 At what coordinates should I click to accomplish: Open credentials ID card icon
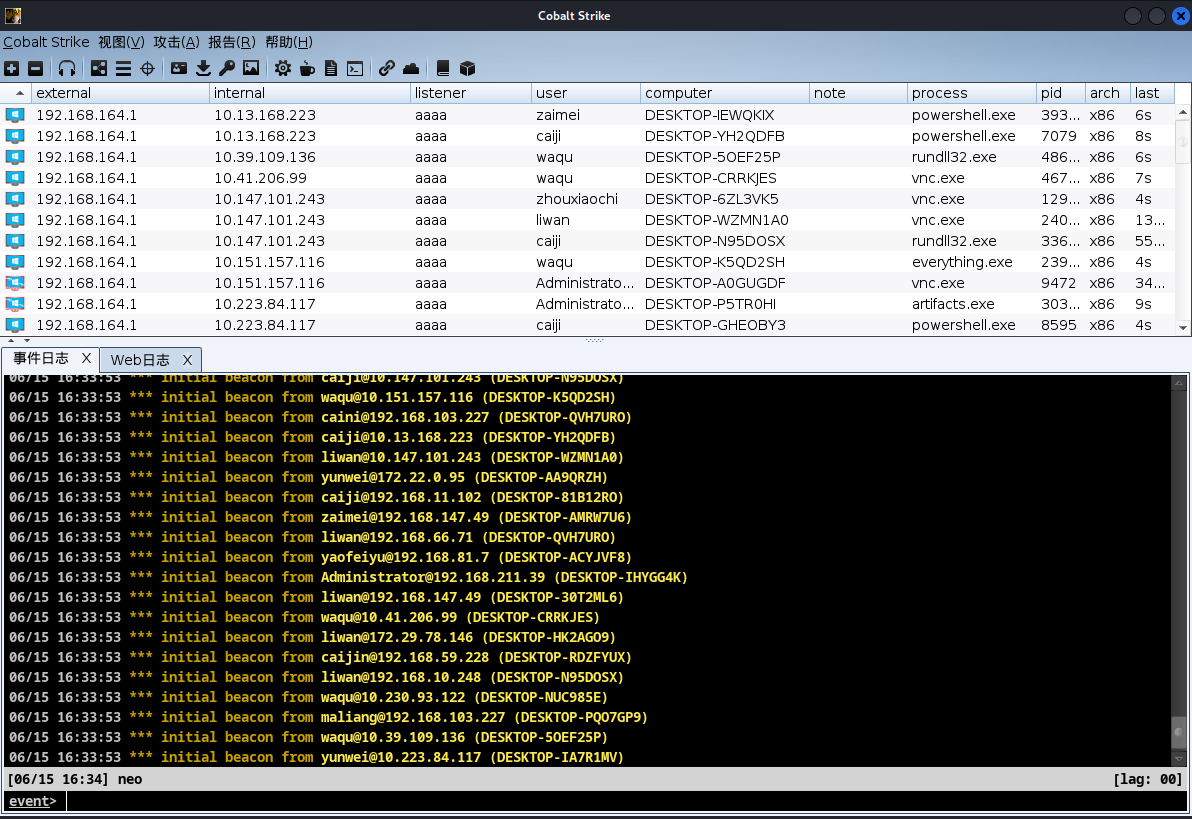[179, 68]
